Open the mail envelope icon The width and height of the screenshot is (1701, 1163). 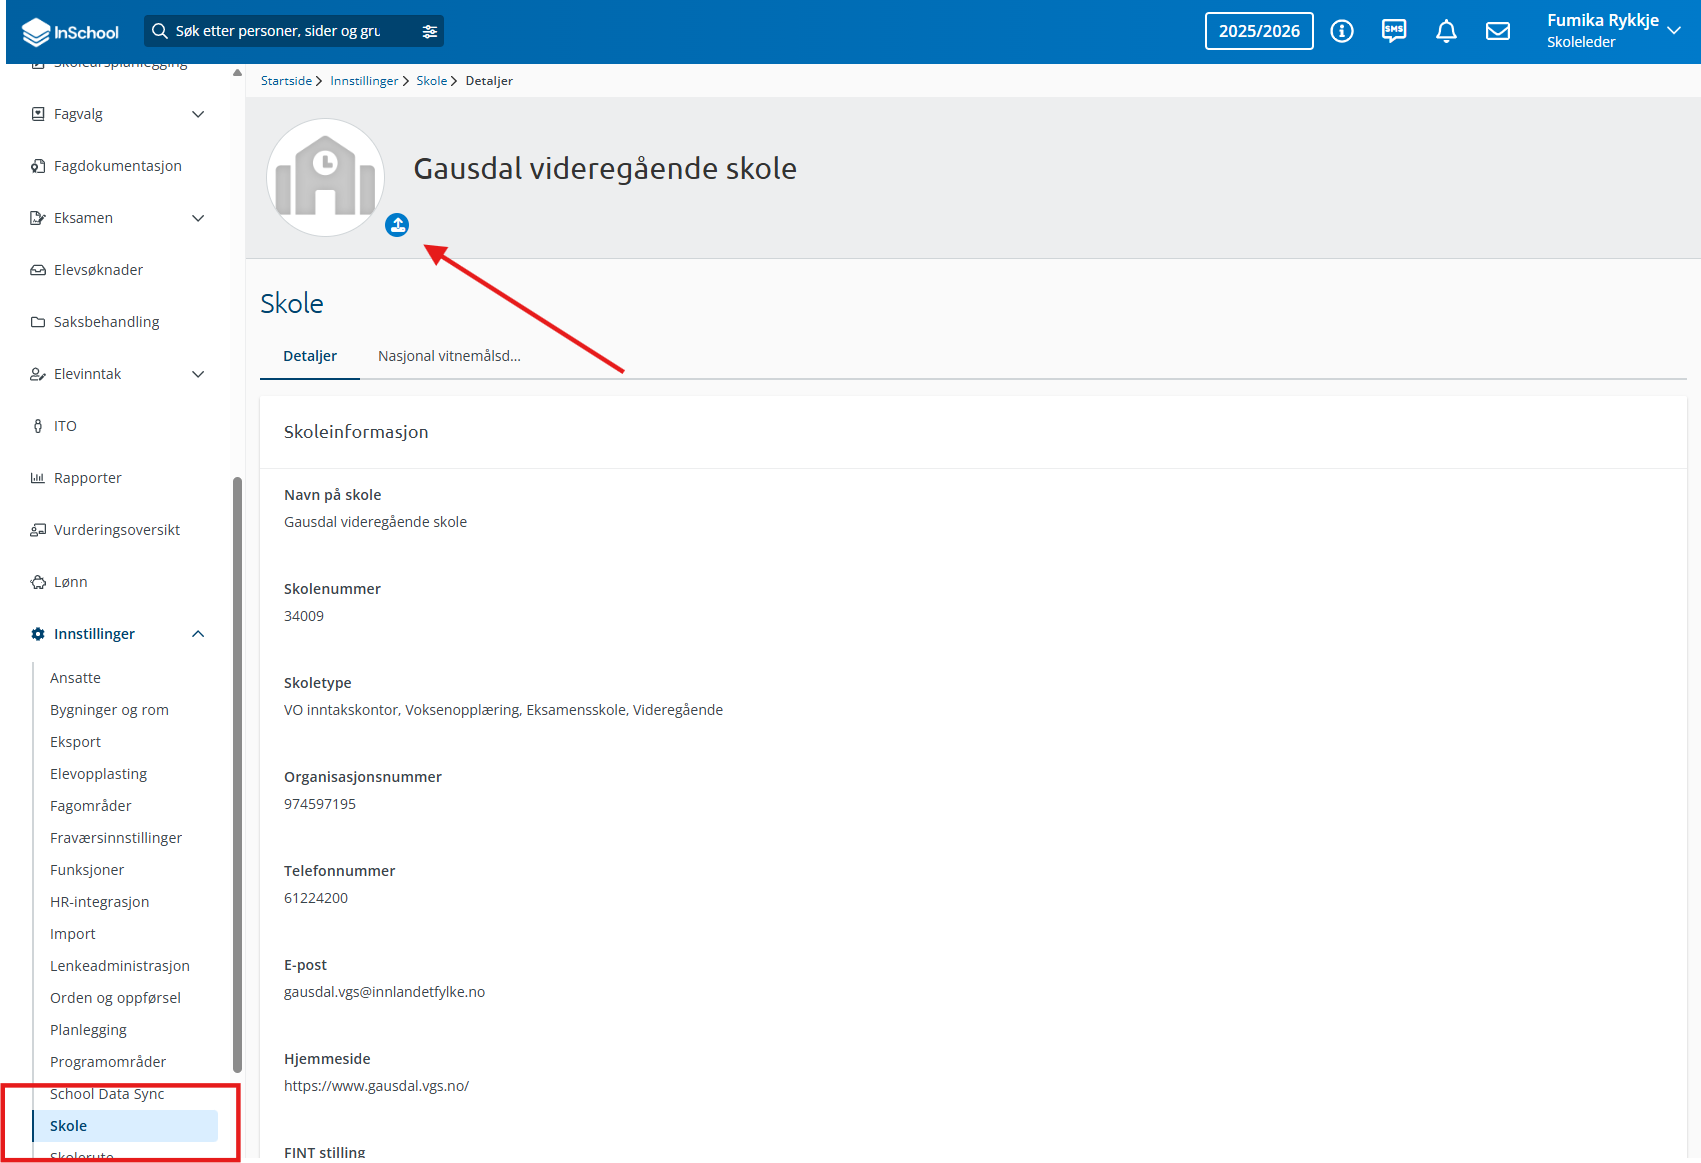pos(1498,31)
